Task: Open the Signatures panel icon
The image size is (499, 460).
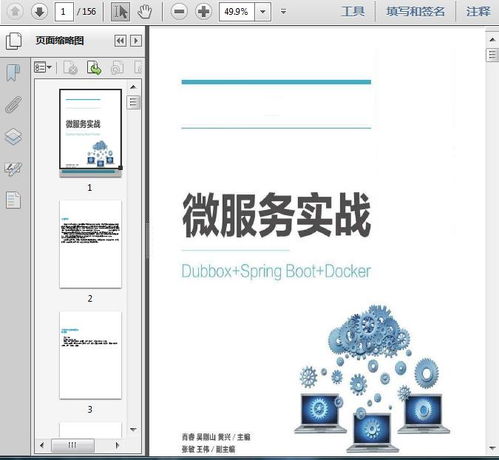Action: [x=13, y=169]
